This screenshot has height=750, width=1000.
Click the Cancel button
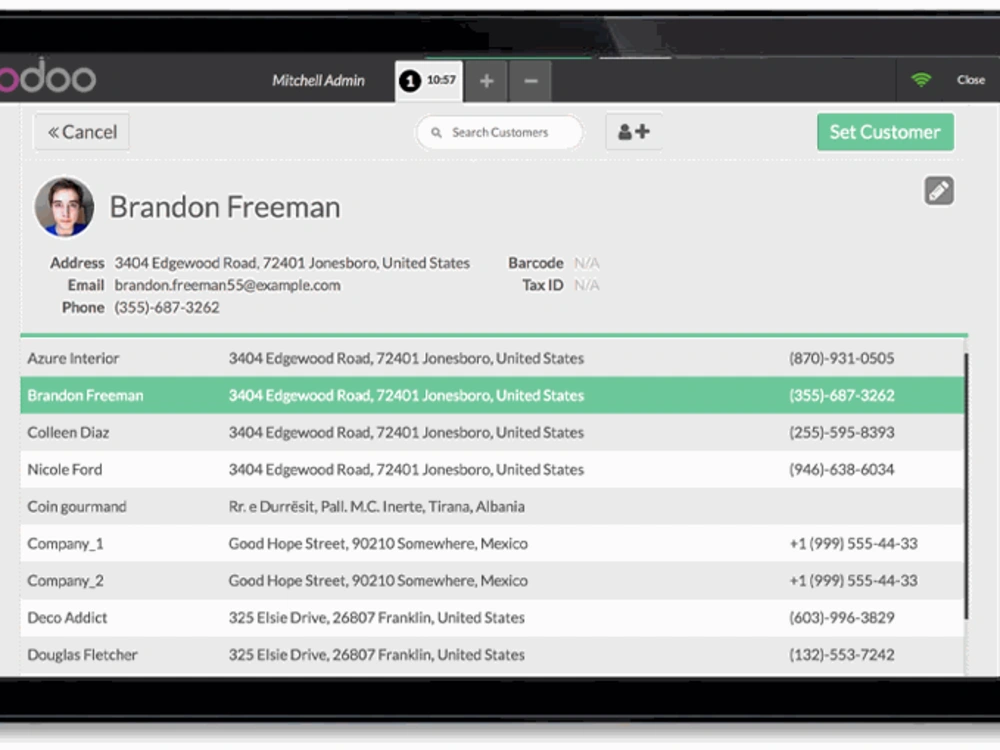82,132
